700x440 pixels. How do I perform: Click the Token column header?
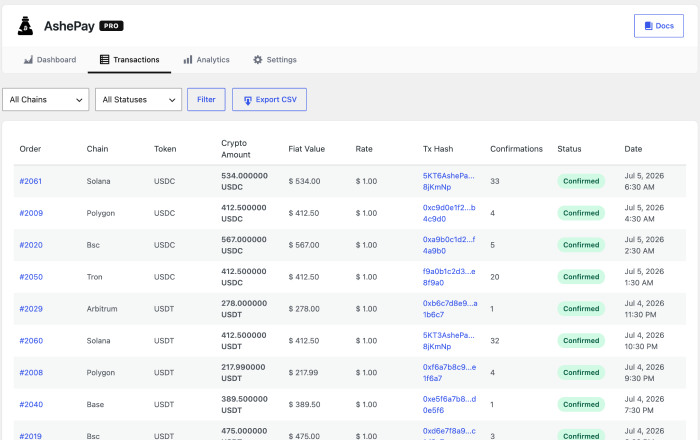[x=165, y=149]
